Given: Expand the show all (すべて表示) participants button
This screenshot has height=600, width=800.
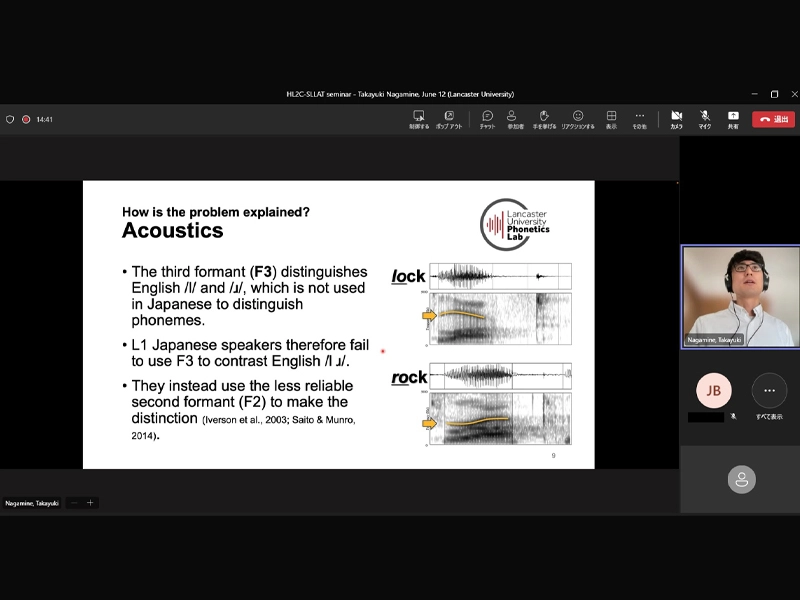Looking at the screenshot, I should (769, 392).
